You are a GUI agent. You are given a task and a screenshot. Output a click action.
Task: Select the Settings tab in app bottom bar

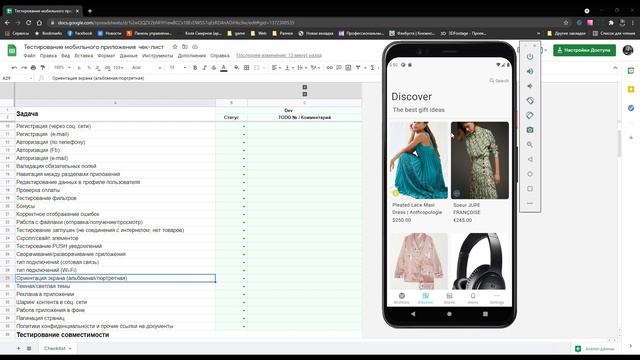coord(497,298)
